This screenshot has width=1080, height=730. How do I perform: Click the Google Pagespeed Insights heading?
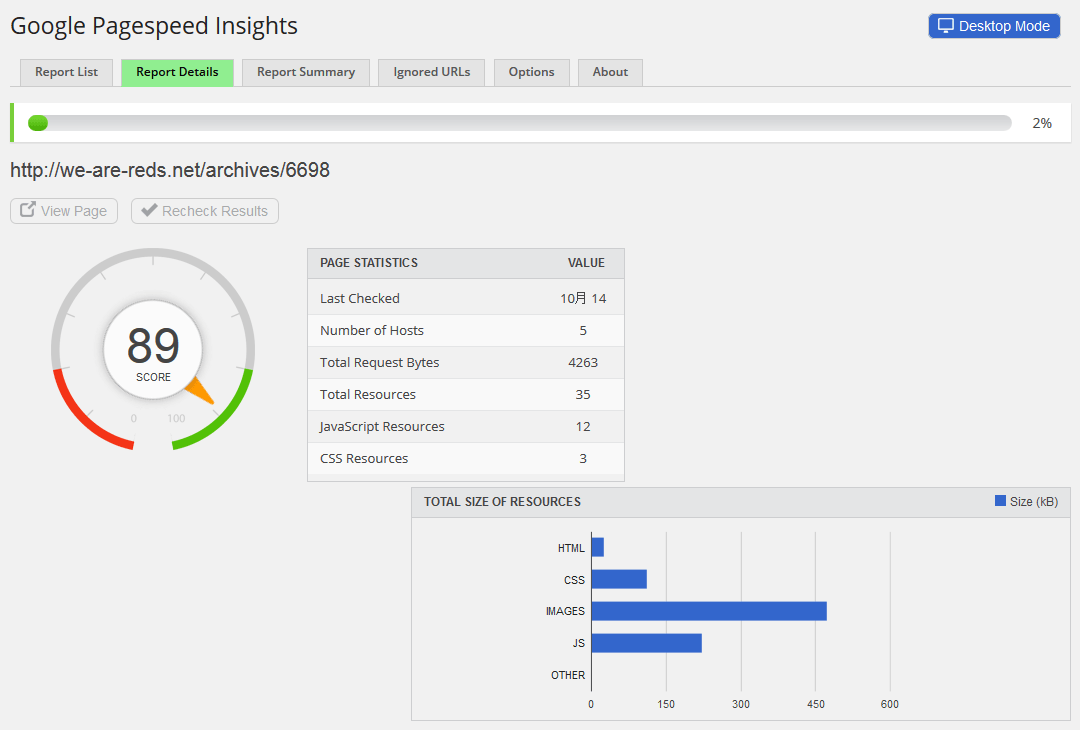(154, 26)
